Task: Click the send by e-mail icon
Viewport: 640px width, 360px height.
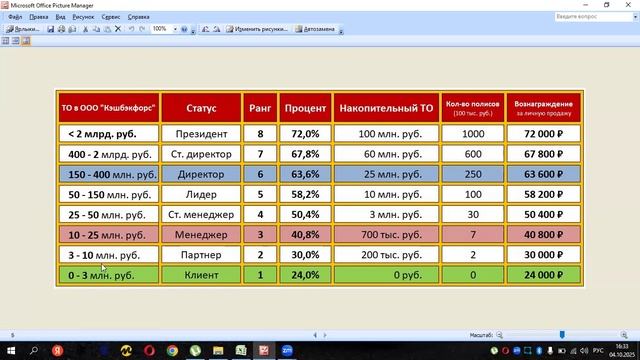Action: pyautogui.click(x=72, y=29)
